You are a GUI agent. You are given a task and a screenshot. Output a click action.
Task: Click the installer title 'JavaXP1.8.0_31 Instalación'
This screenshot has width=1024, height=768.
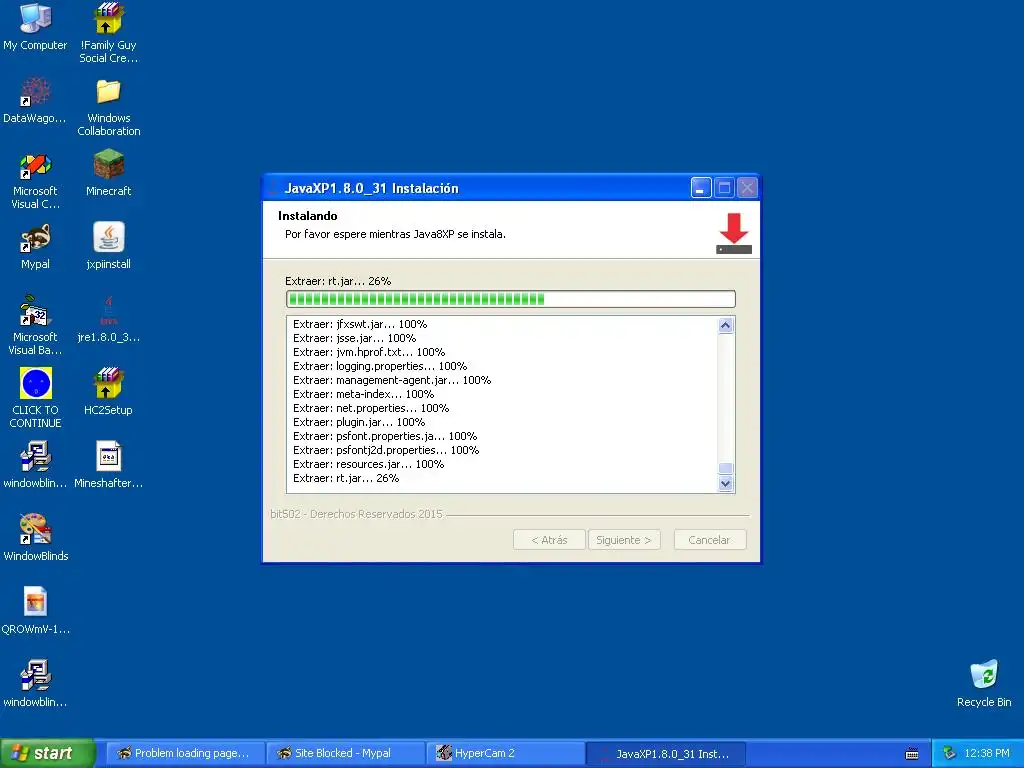pos(372,189)
